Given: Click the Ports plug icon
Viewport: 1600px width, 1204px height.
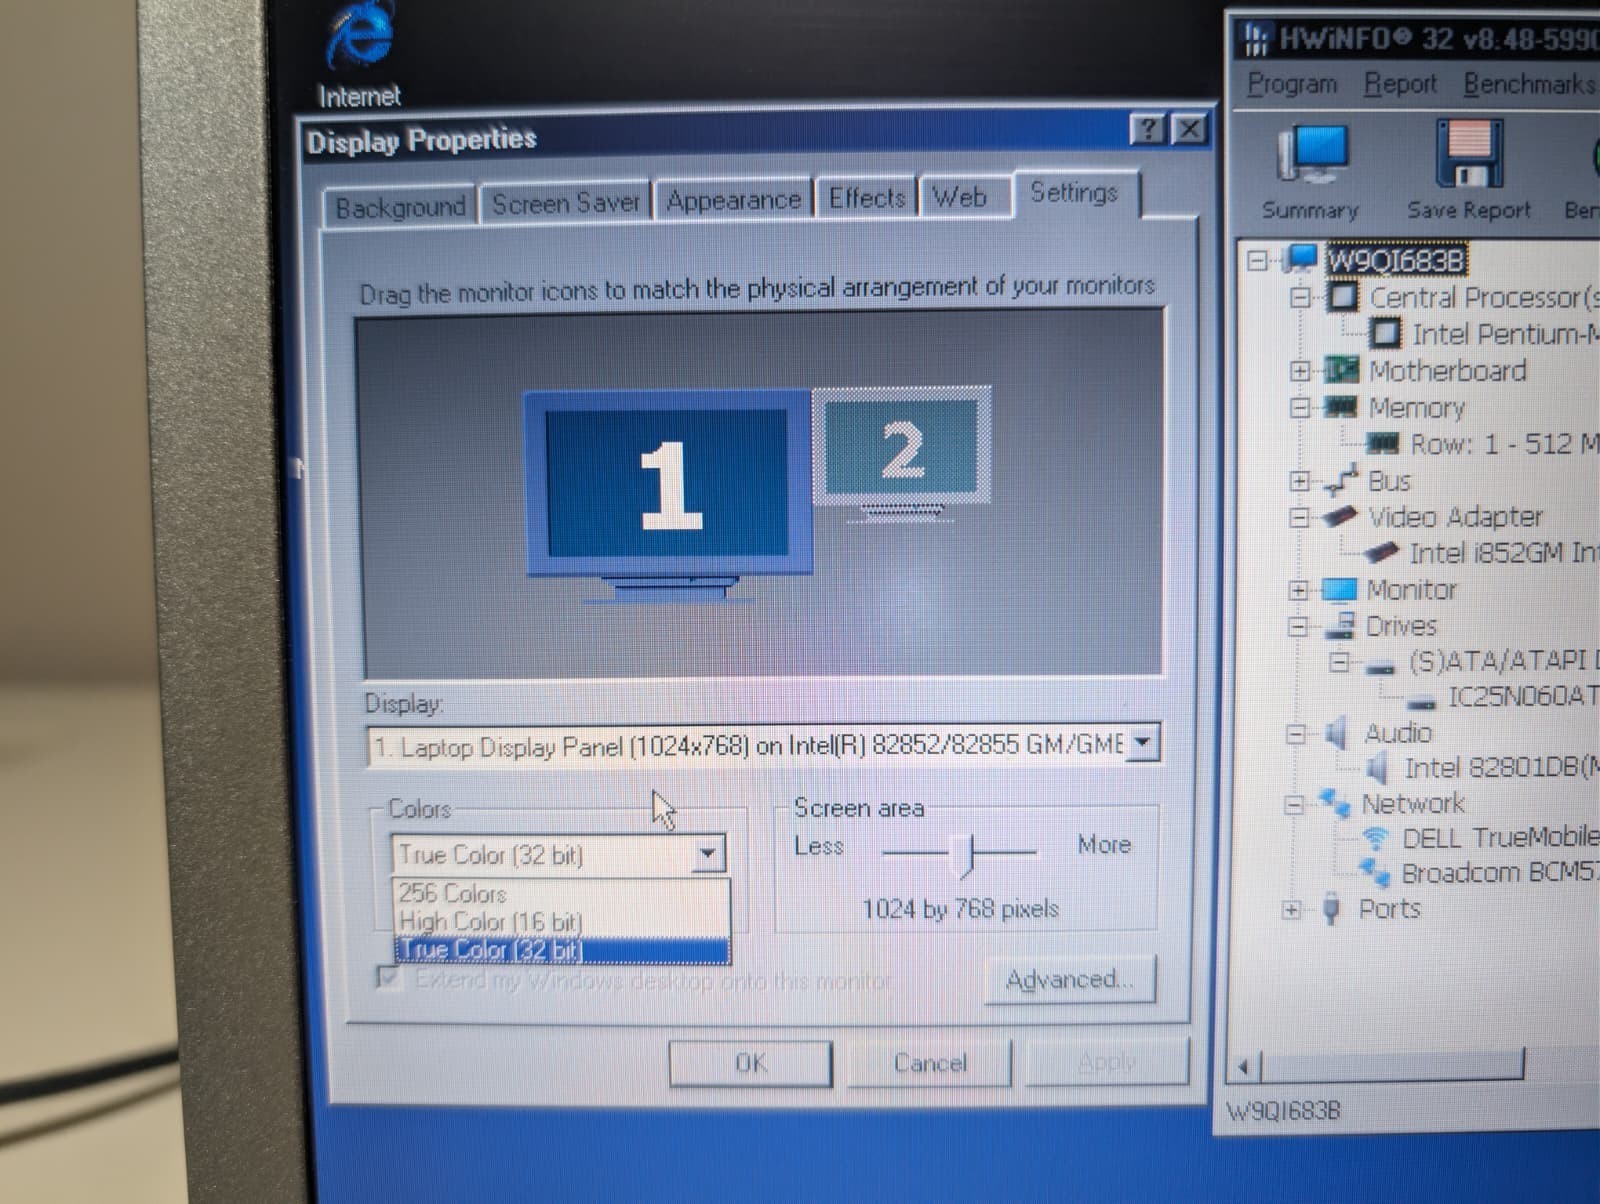Looking at the screenshot, I should click(x=1331, y=909).
